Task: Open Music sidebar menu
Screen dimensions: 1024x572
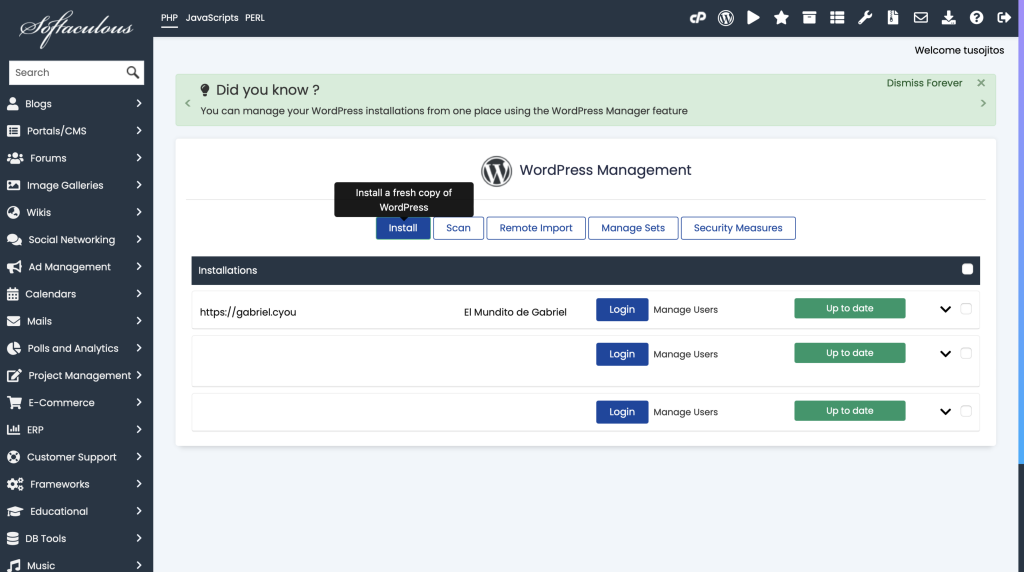Action: click(76, 563)
